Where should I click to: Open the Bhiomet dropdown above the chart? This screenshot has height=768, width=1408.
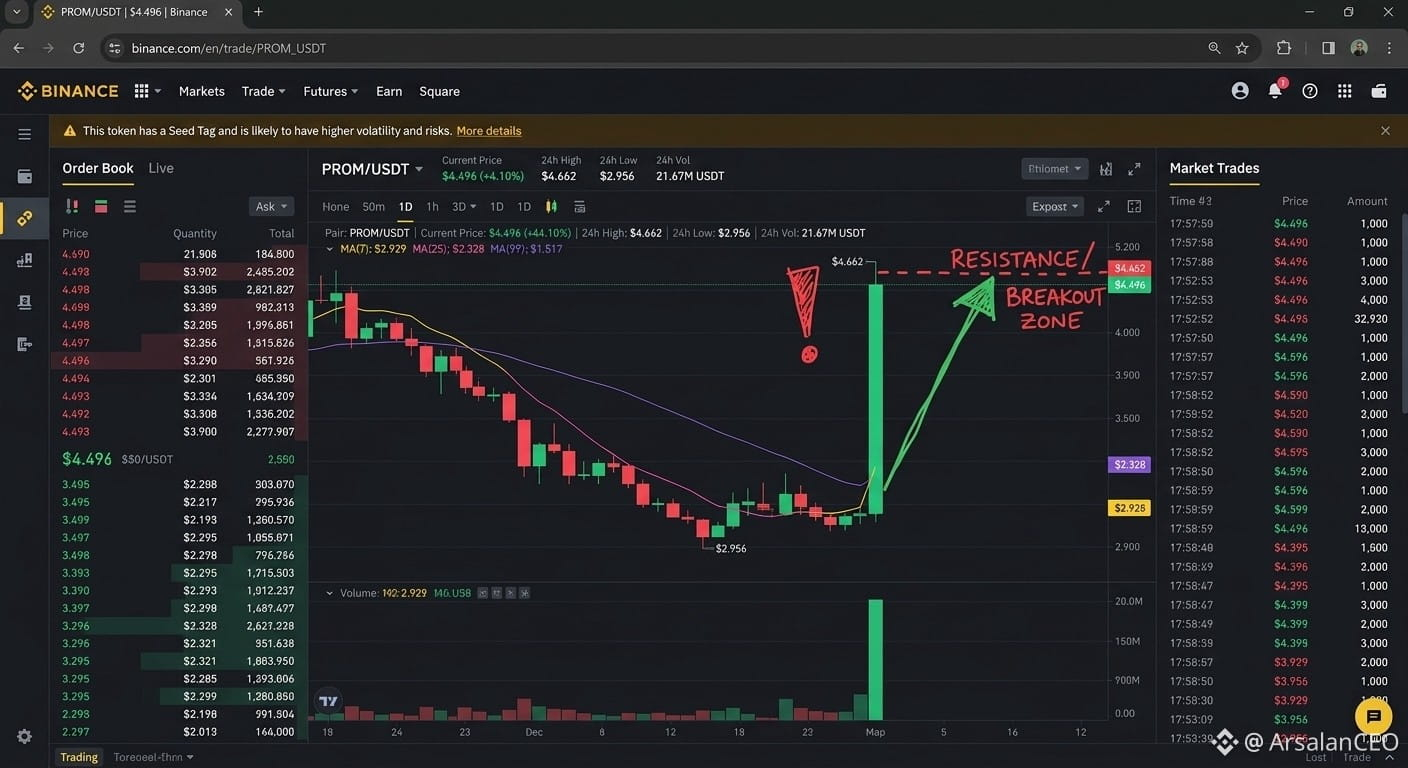pyautogui.click(x=1054, y=169)
